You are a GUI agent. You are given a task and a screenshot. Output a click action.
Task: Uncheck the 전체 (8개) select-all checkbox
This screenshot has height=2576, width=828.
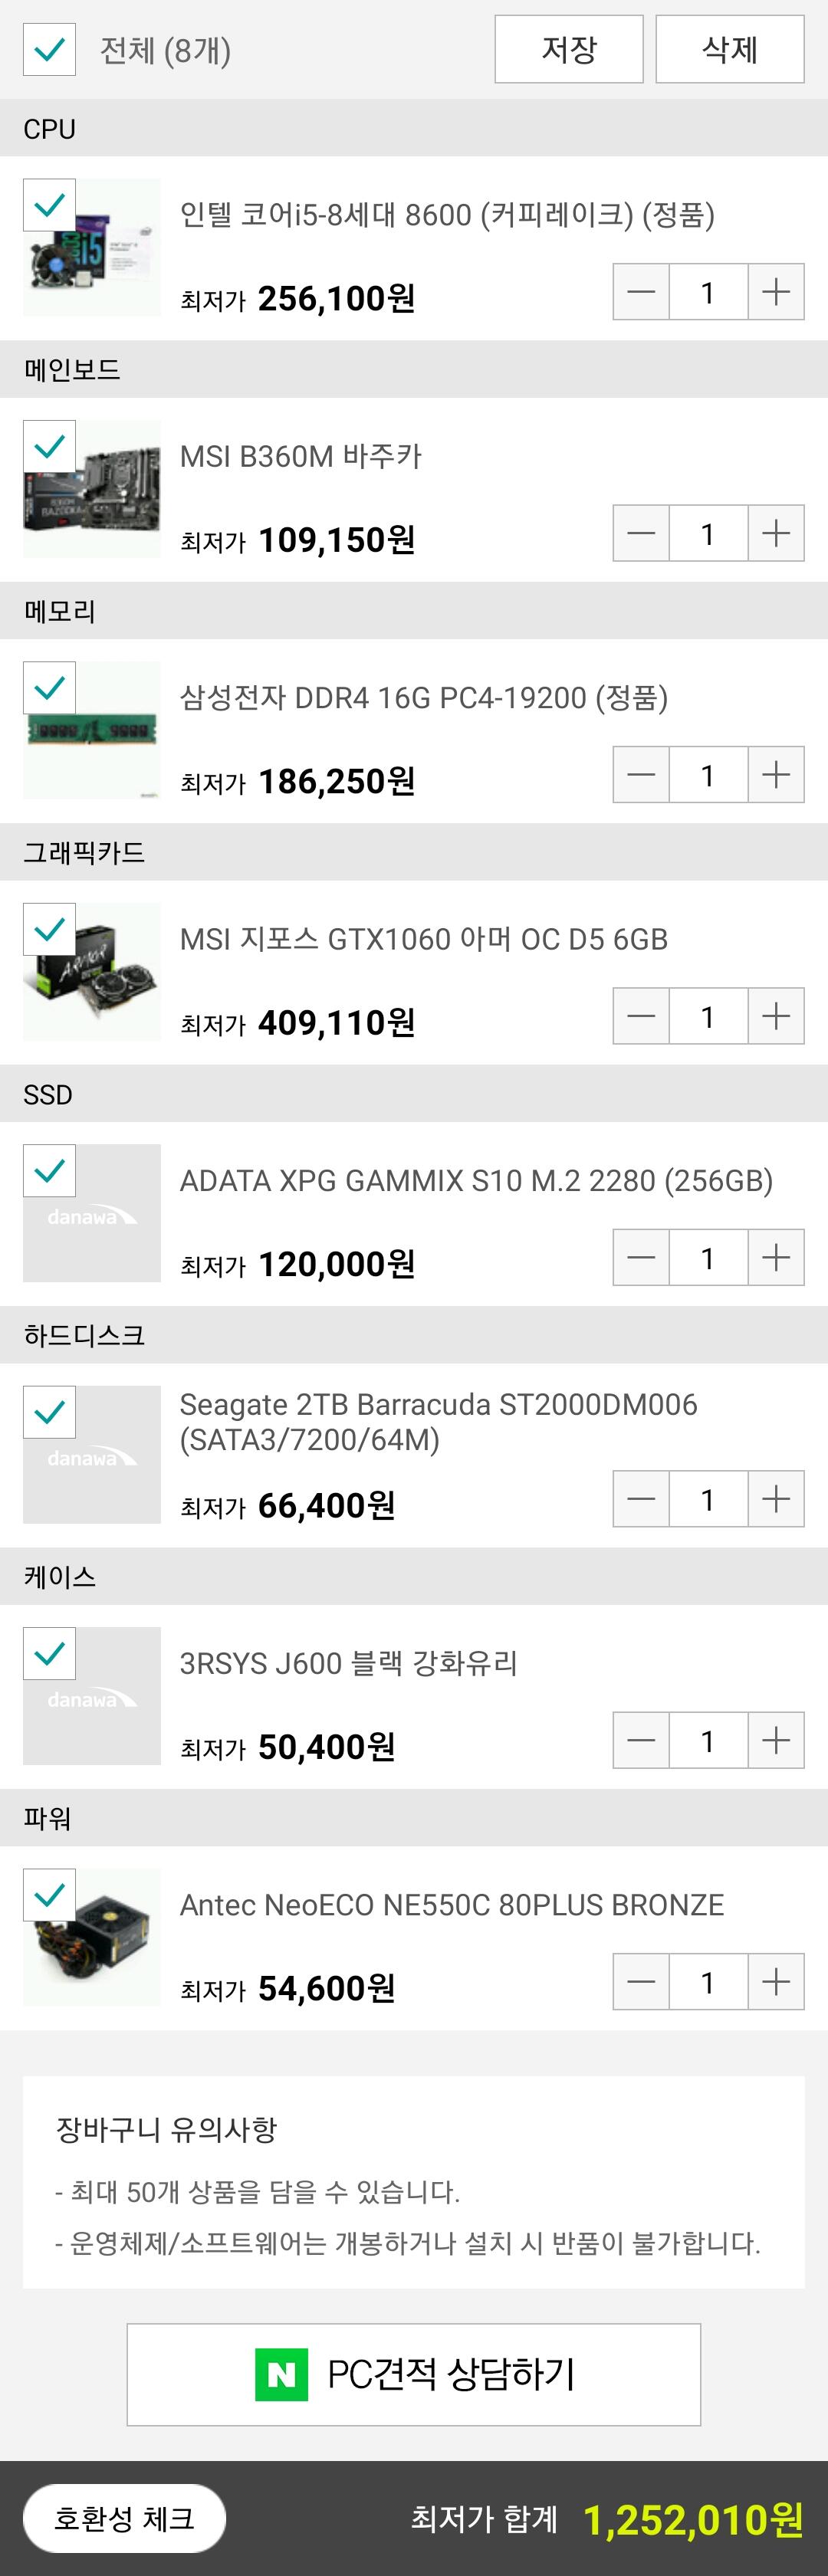click(49, 49)
